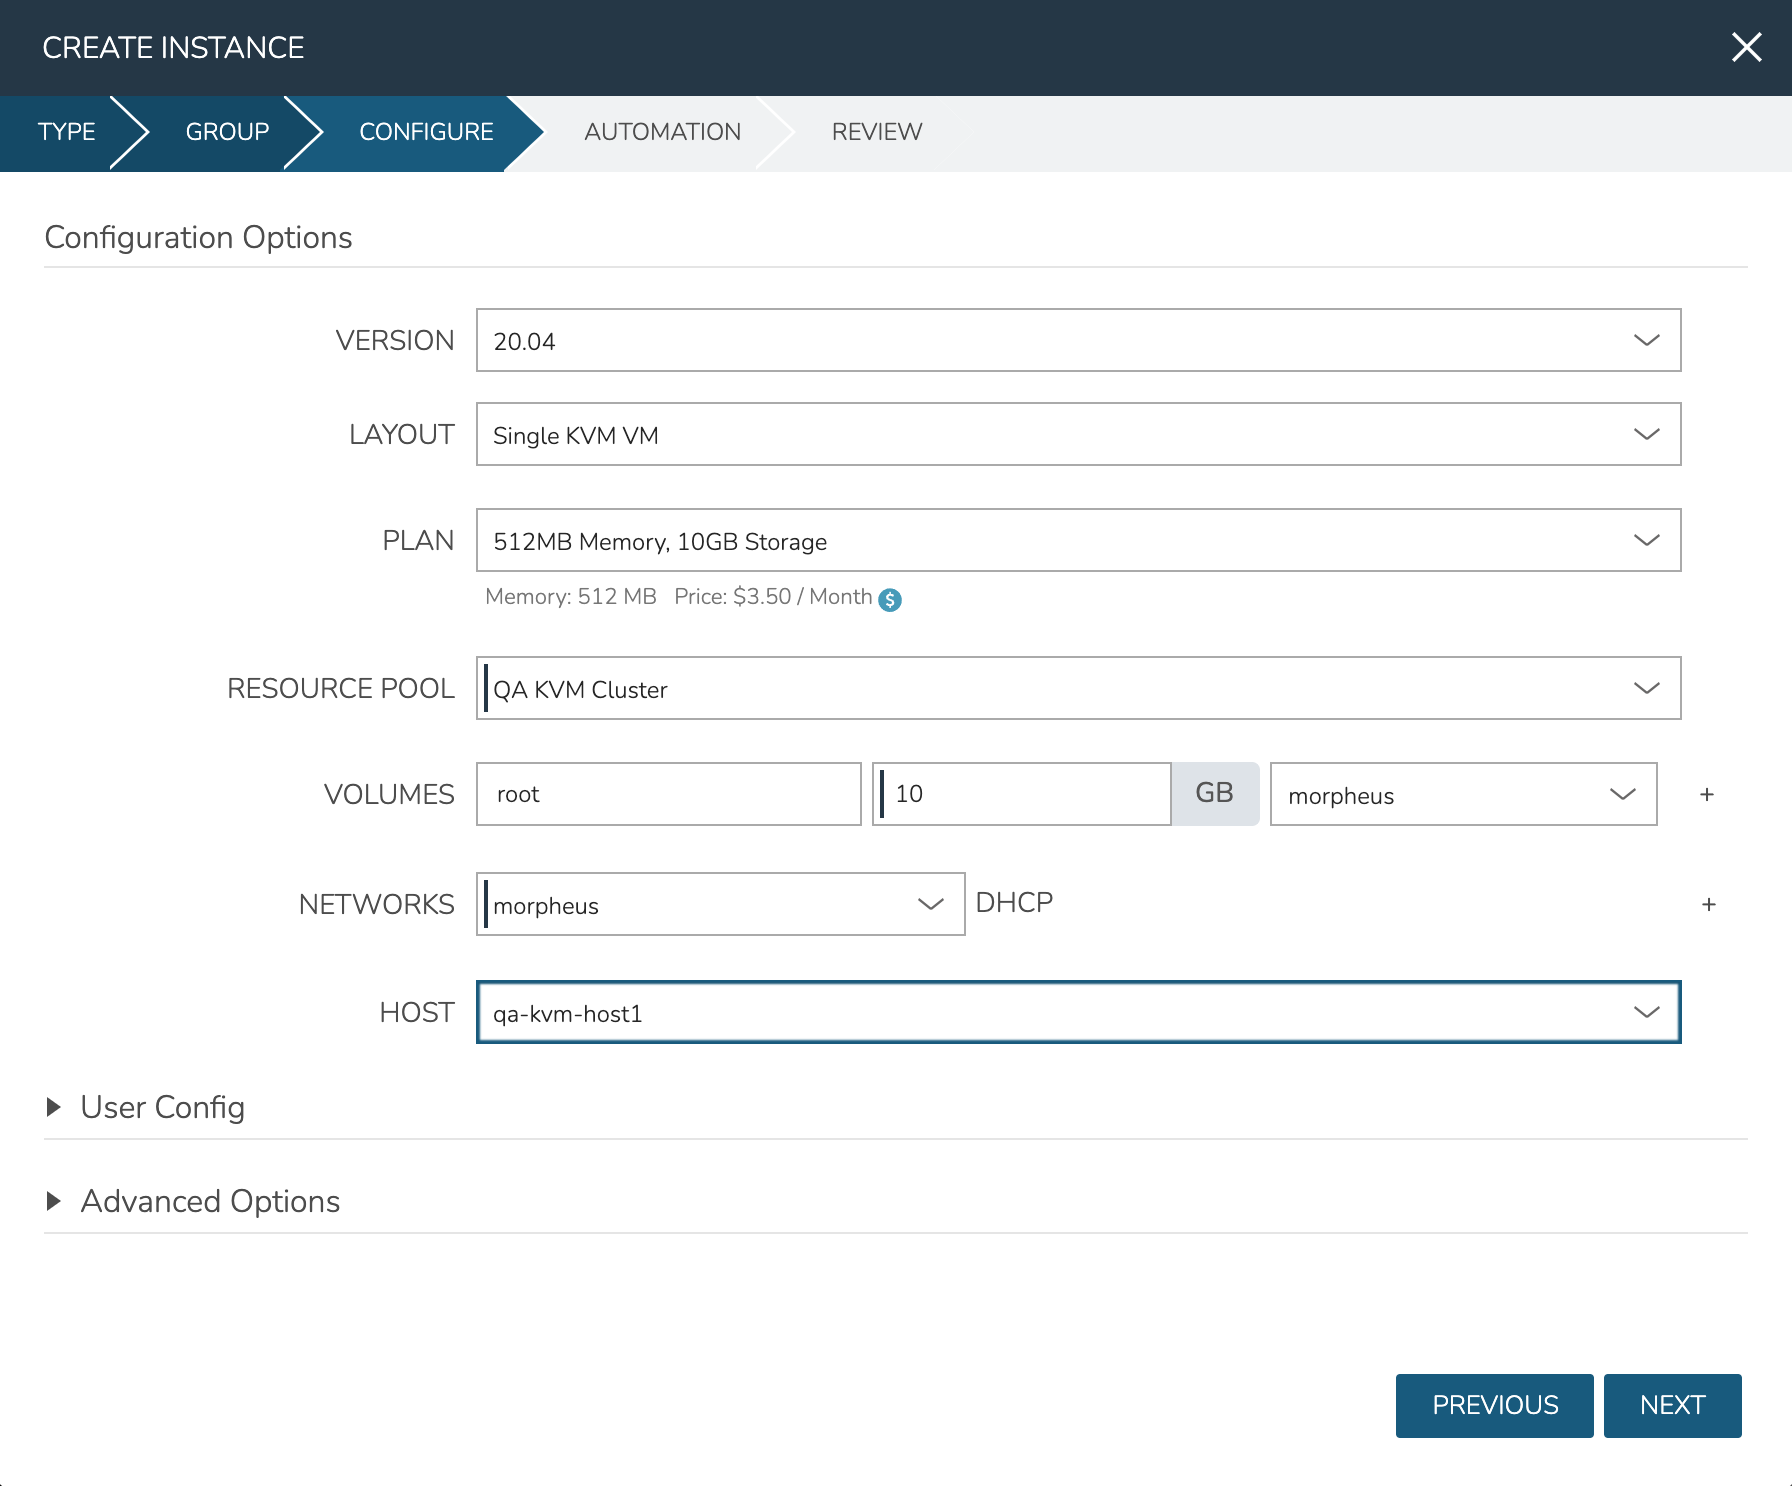Click the Previous button

[x=1494, y=1405]
